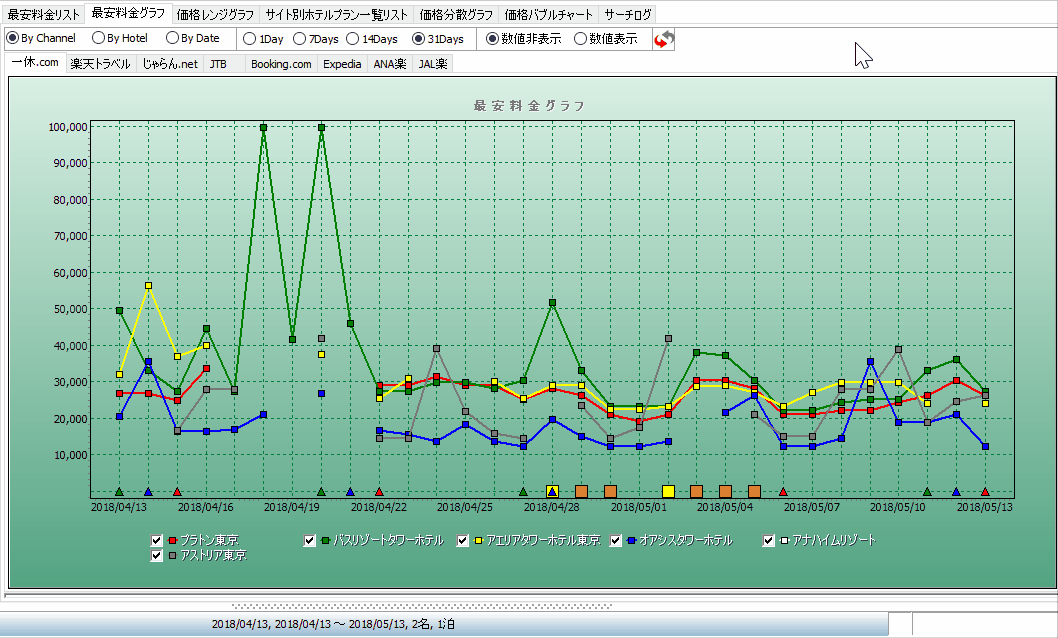The width and height of the screenshot is (1058, 638).
Task: Go to the サーチログ tab
Action: [x=628, y=14]
